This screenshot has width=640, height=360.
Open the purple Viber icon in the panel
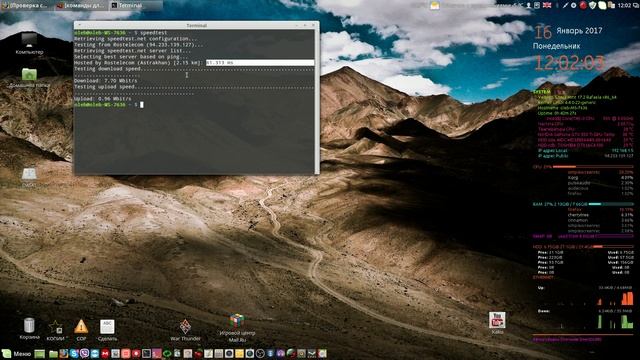pyautogui.click(x=84, y=353)
